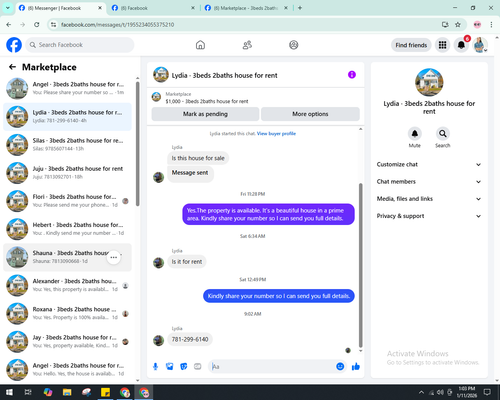500x400 pixels.
Task: Bookmark this page with the star icon
Action: (458, 25)
